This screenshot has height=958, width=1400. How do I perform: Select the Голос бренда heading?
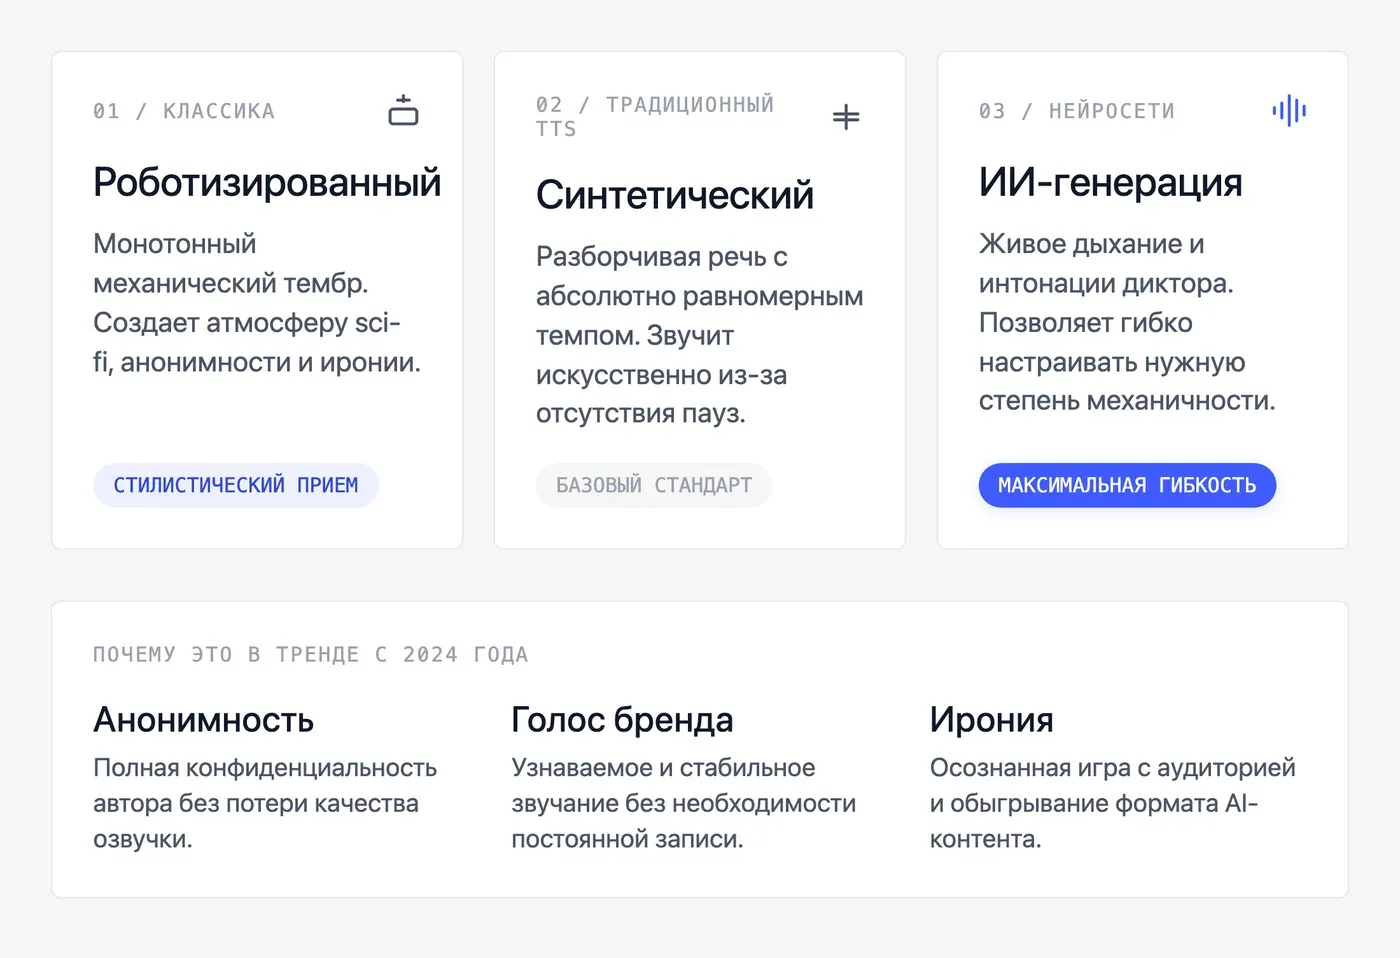coord(622,720)
